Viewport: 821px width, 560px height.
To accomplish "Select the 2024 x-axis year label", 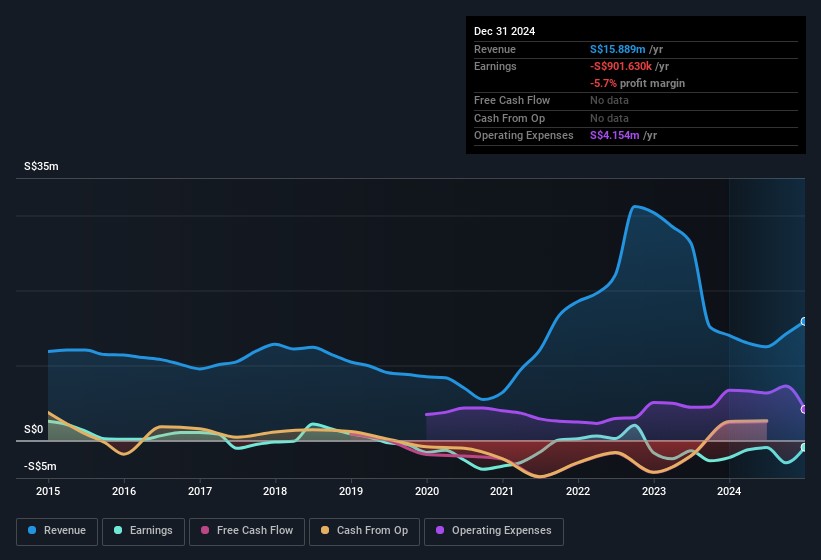I will point(729,491).
